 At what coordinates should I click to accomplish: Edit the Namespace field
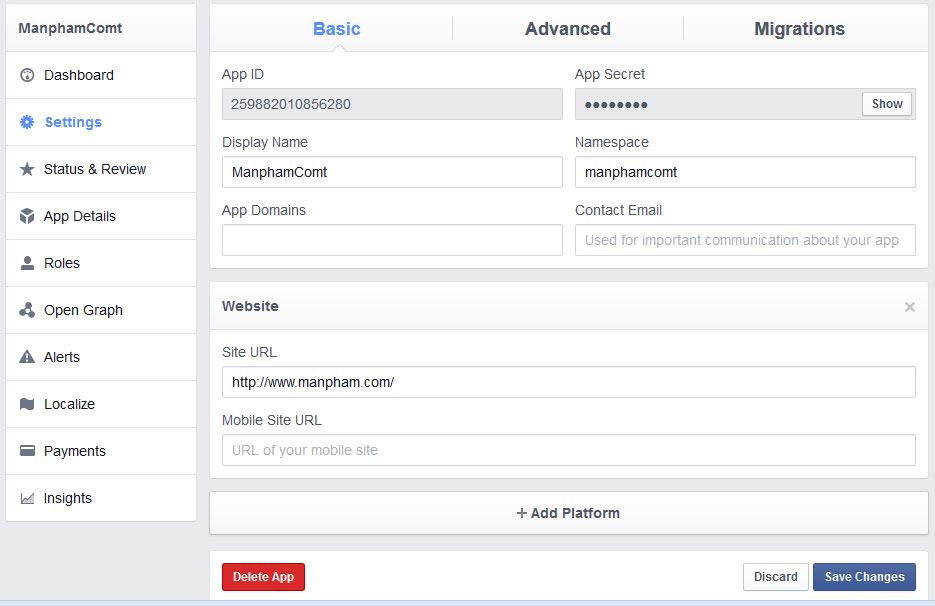[x=745, y=172]
